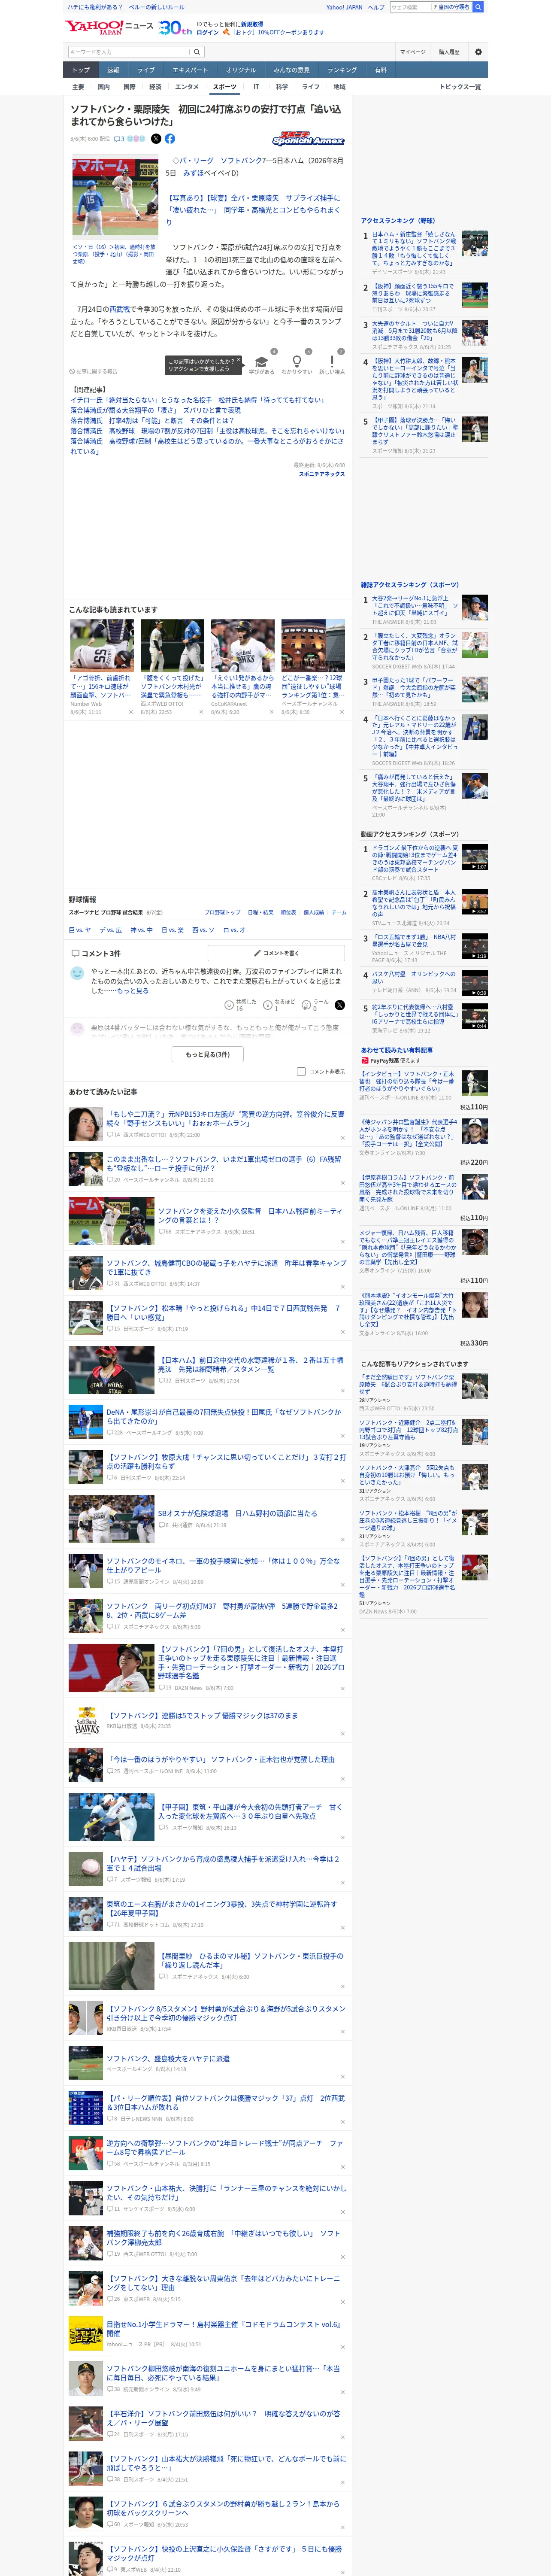Open related article イチロー氏「絶対当たらない」

coord(197,400)
